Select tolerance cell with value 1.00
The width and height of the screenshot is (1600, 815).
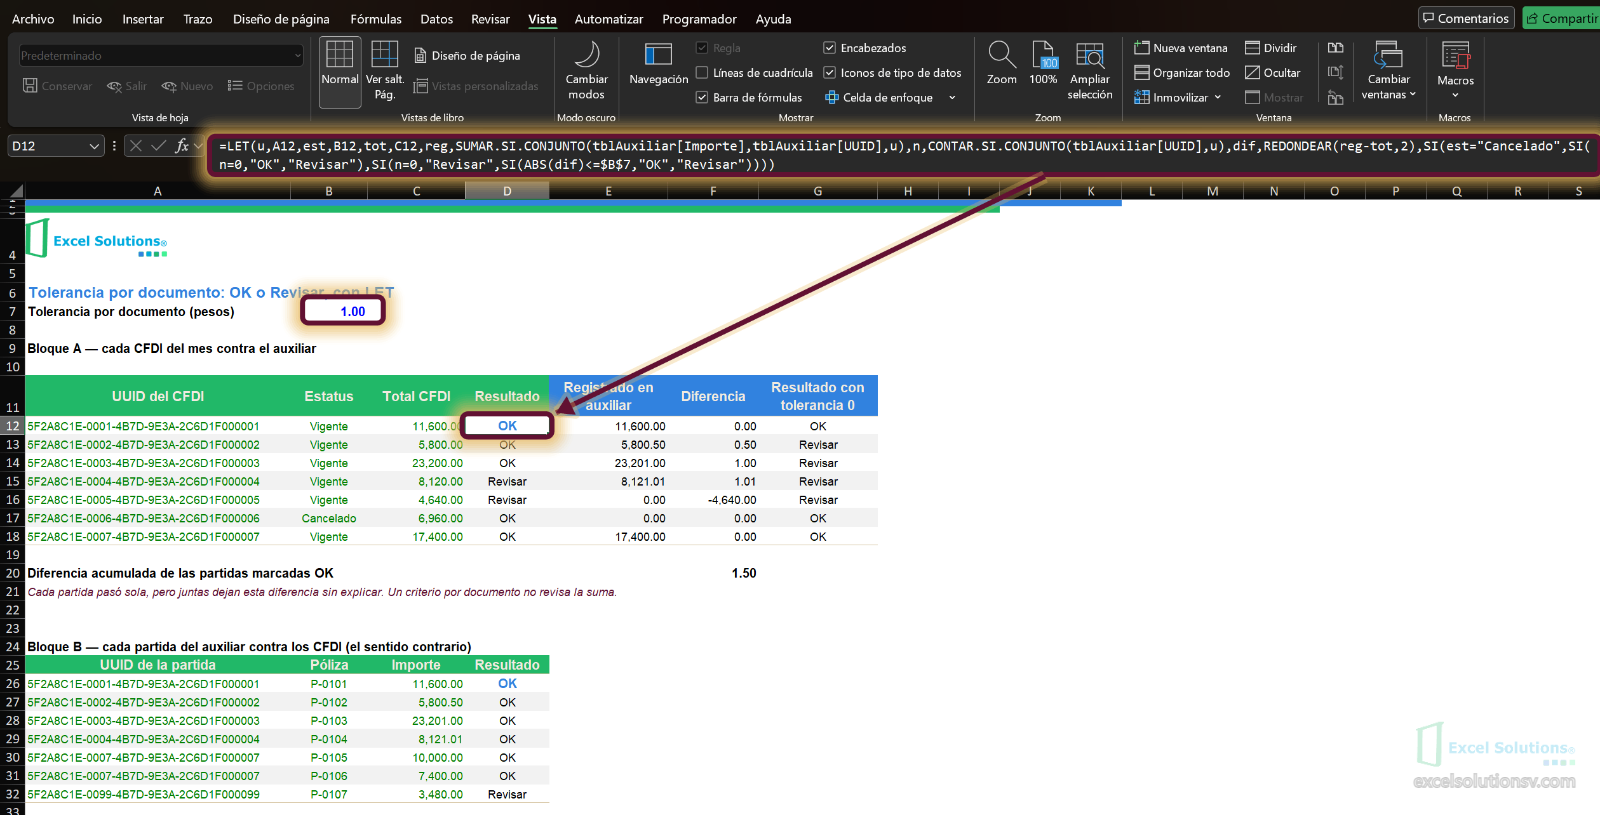(x=342, y=311)
